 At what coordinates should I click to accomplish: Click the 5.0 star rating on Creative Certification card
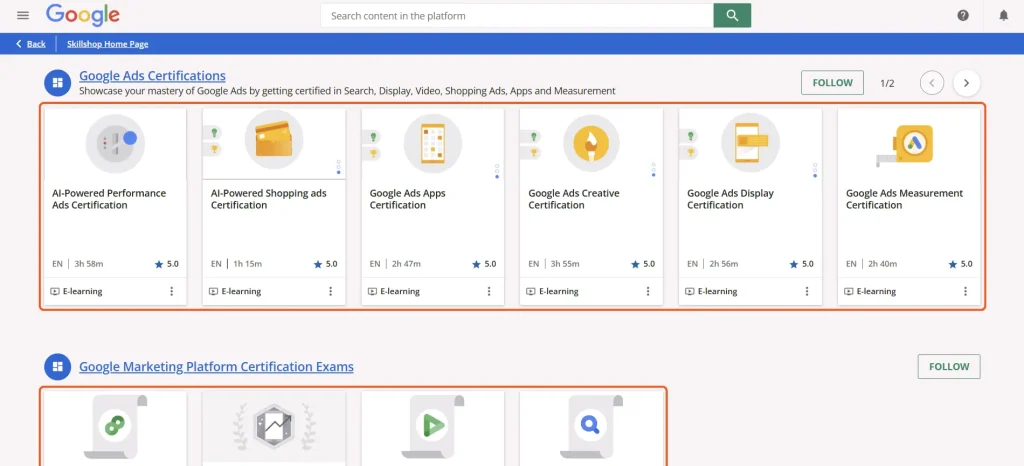coord(643,264)
